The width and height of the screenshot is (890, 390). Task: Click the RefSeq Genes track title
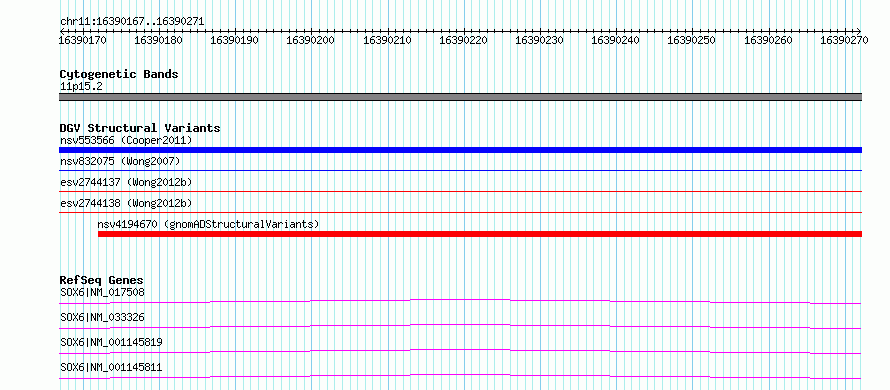point(102,280)
